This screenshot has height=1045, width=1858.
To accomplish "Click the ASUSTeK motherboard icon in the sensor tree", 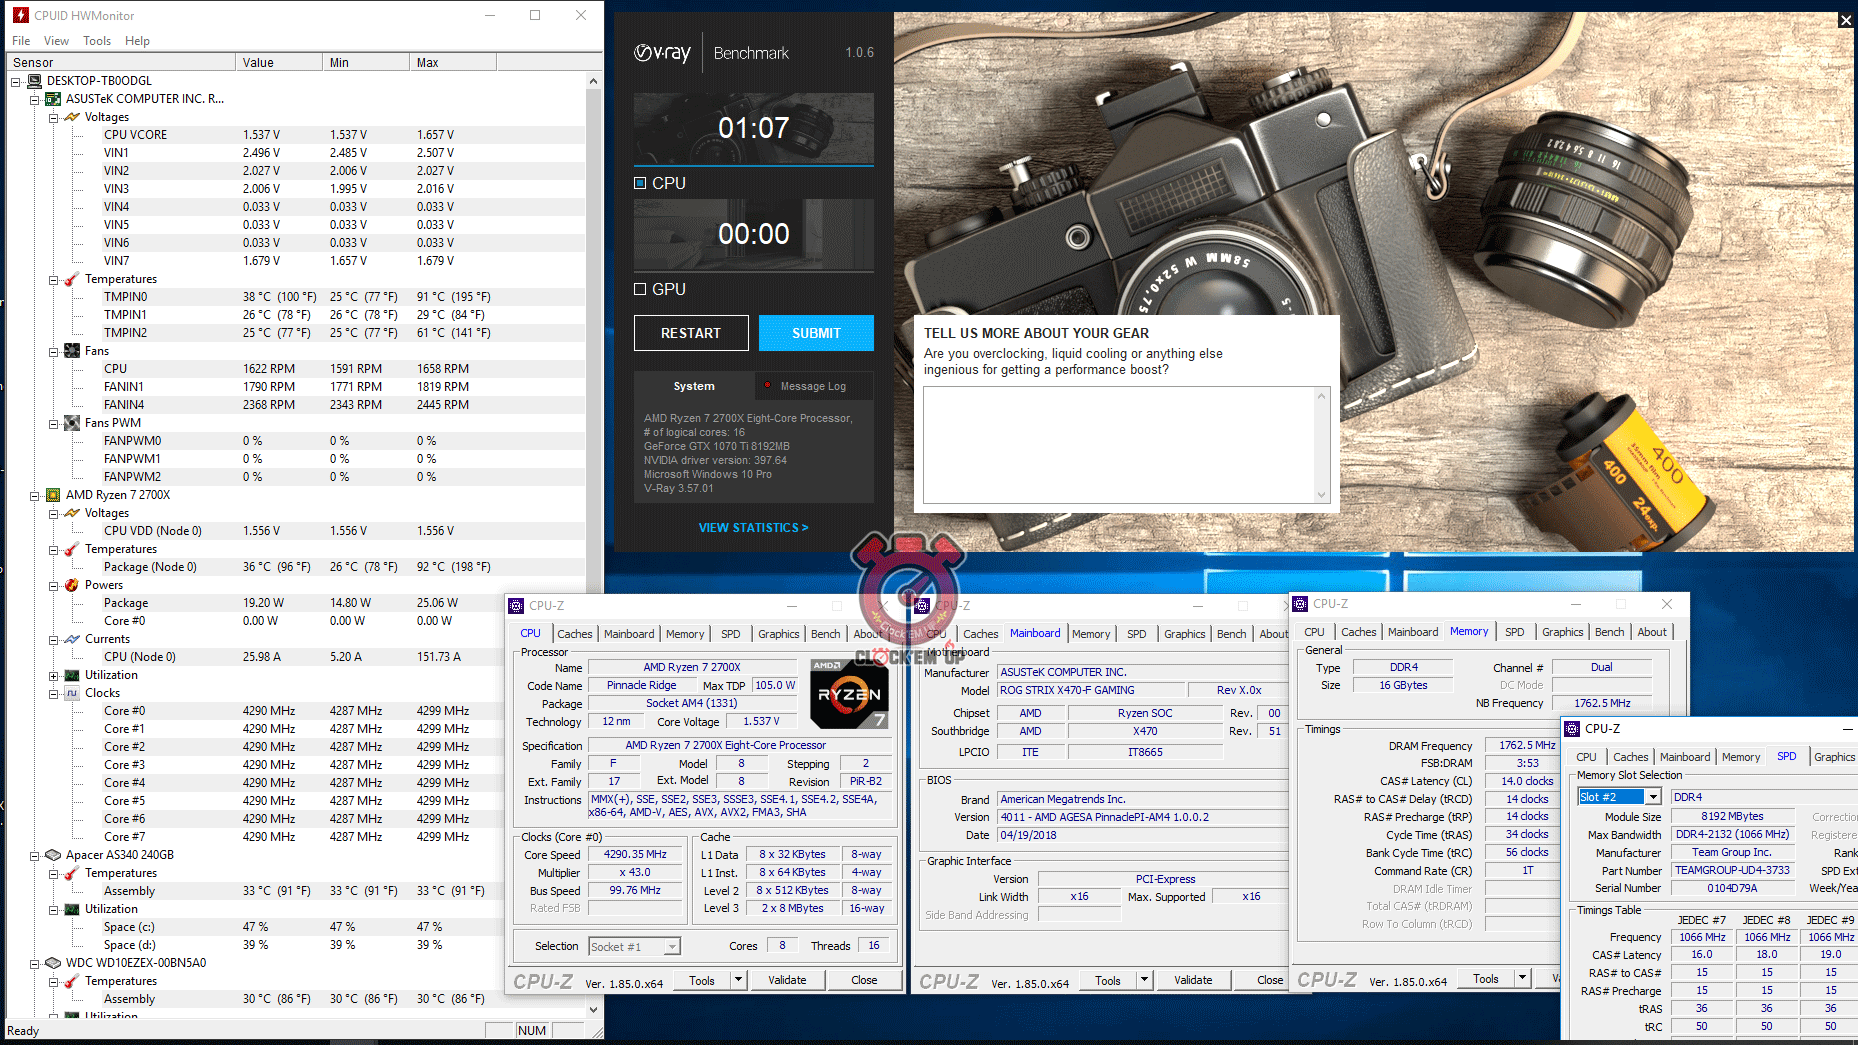I will (53, 99).
